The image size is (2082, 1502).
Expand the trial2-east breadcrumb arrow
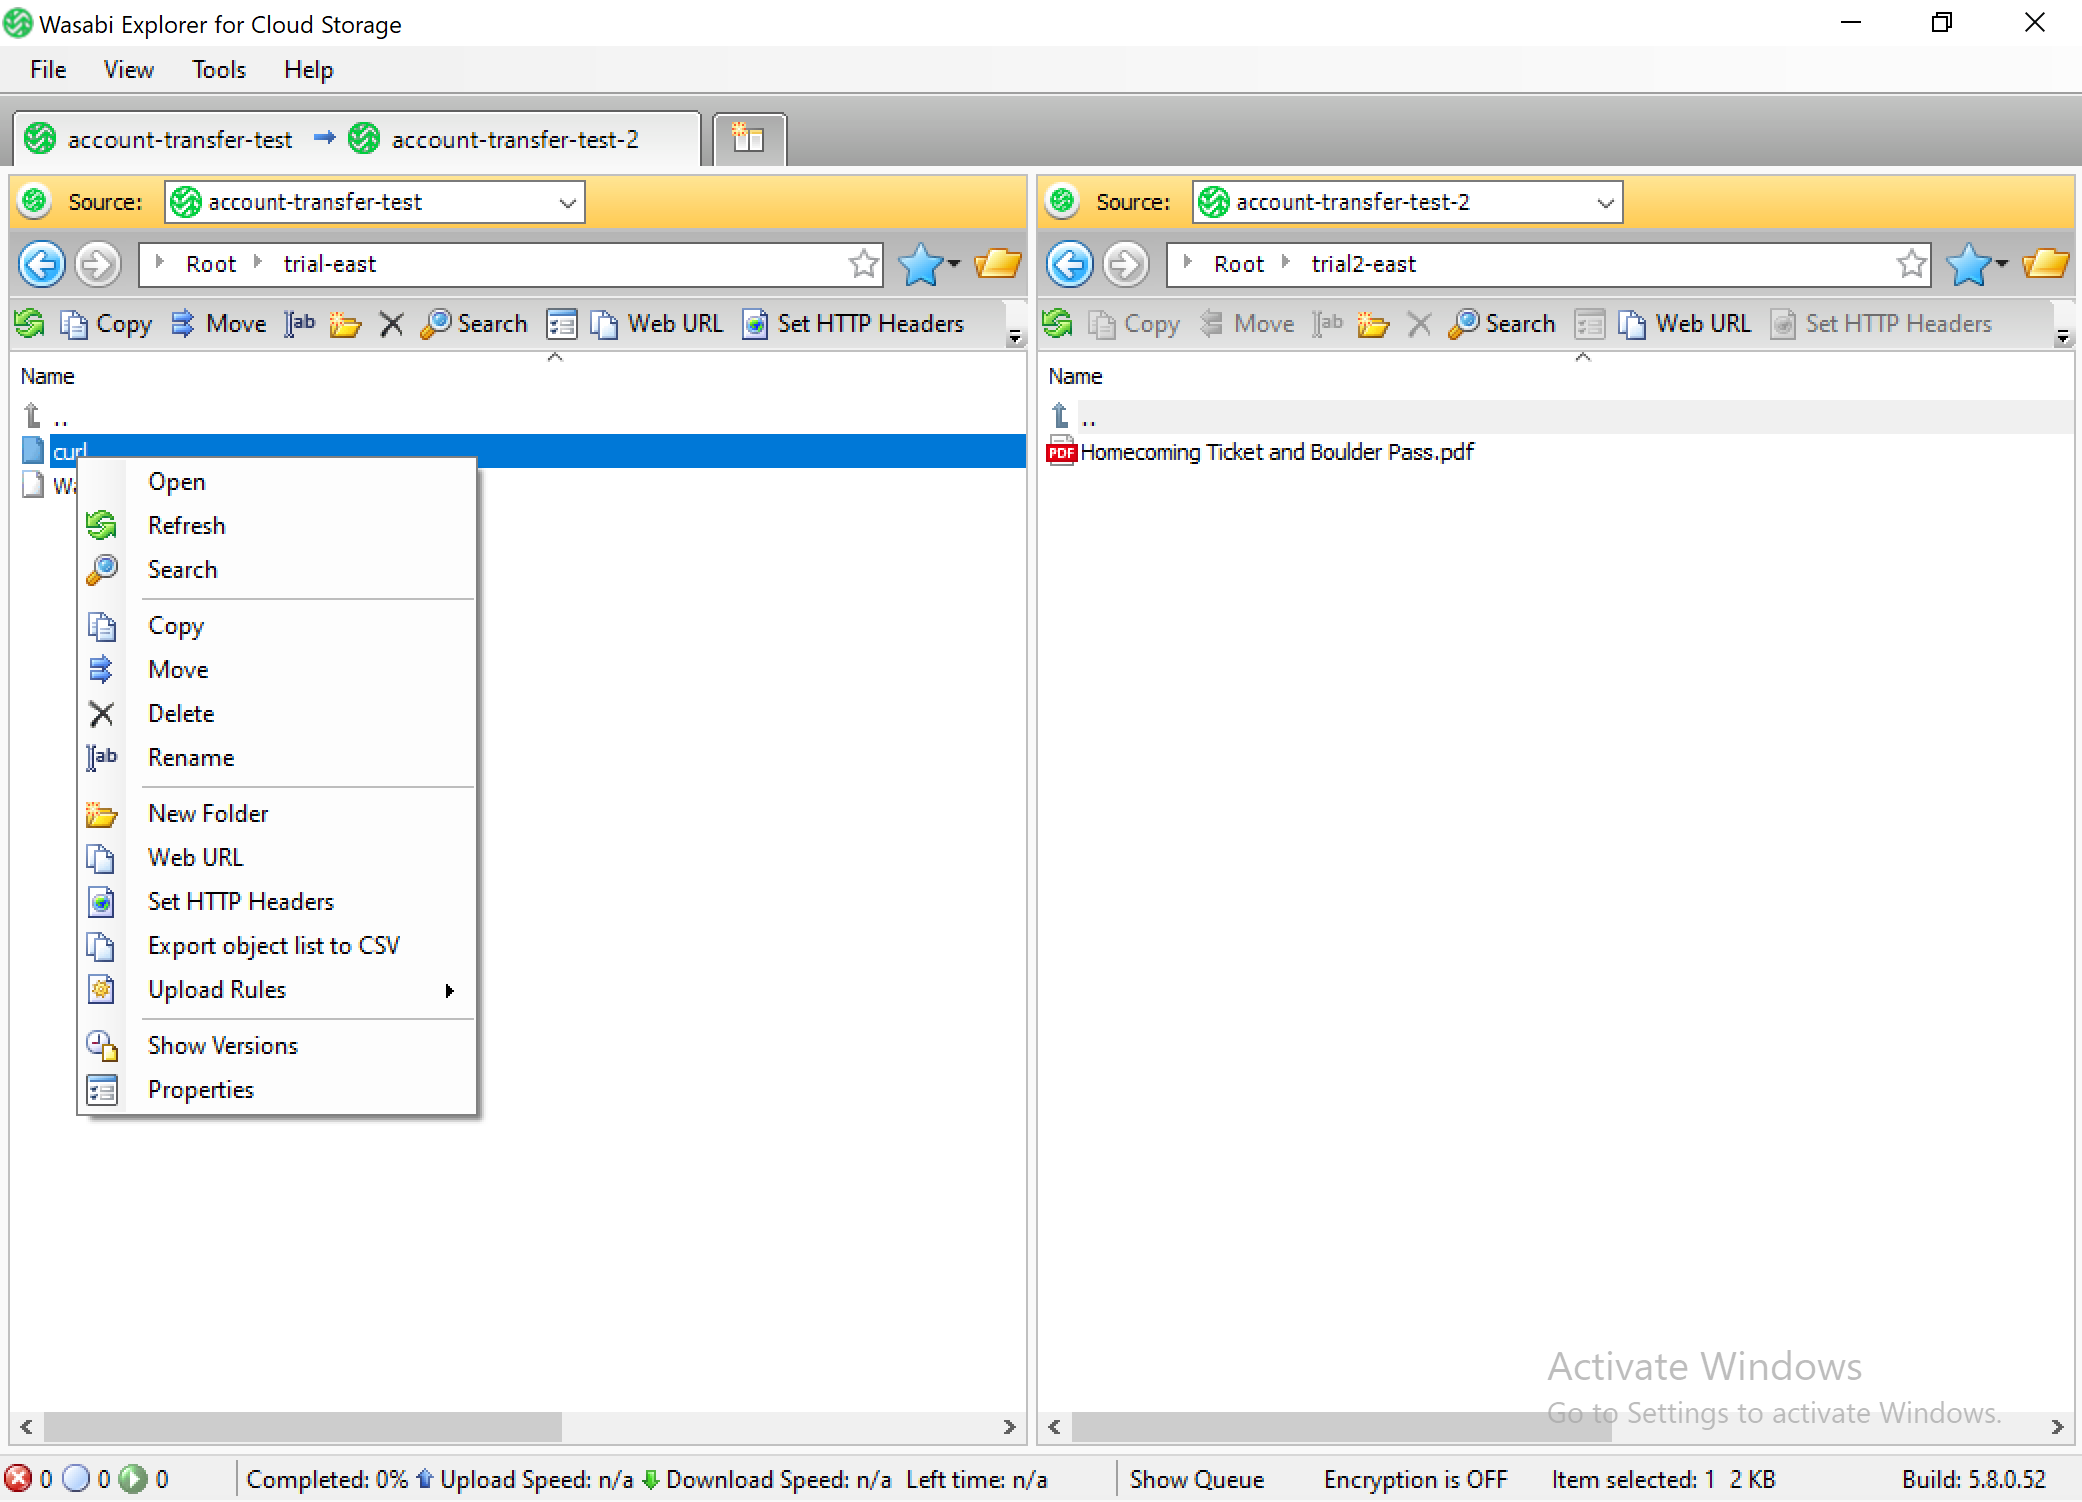1286,262
